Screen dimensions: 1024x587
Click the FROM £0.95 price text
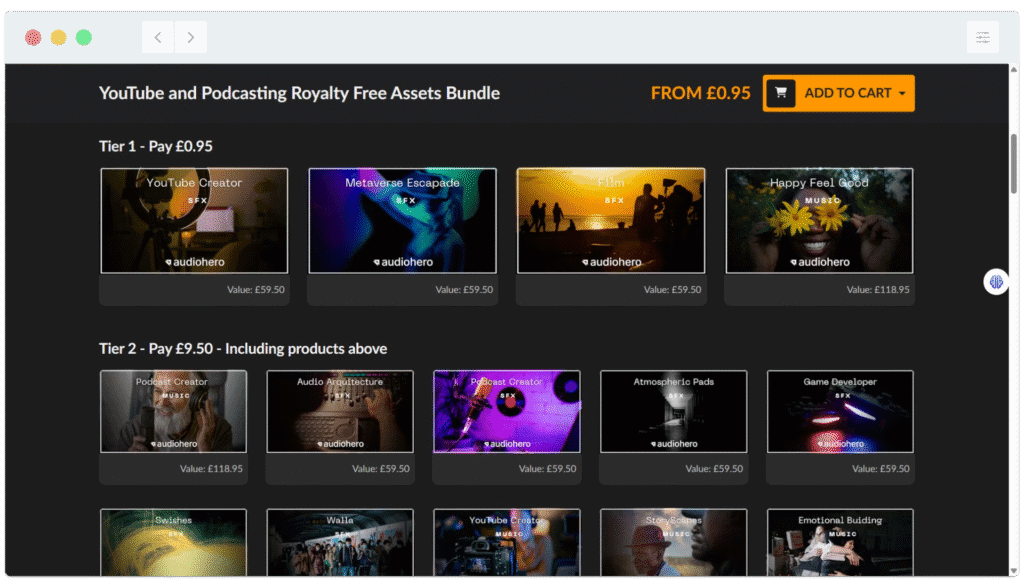click(700, 93)
